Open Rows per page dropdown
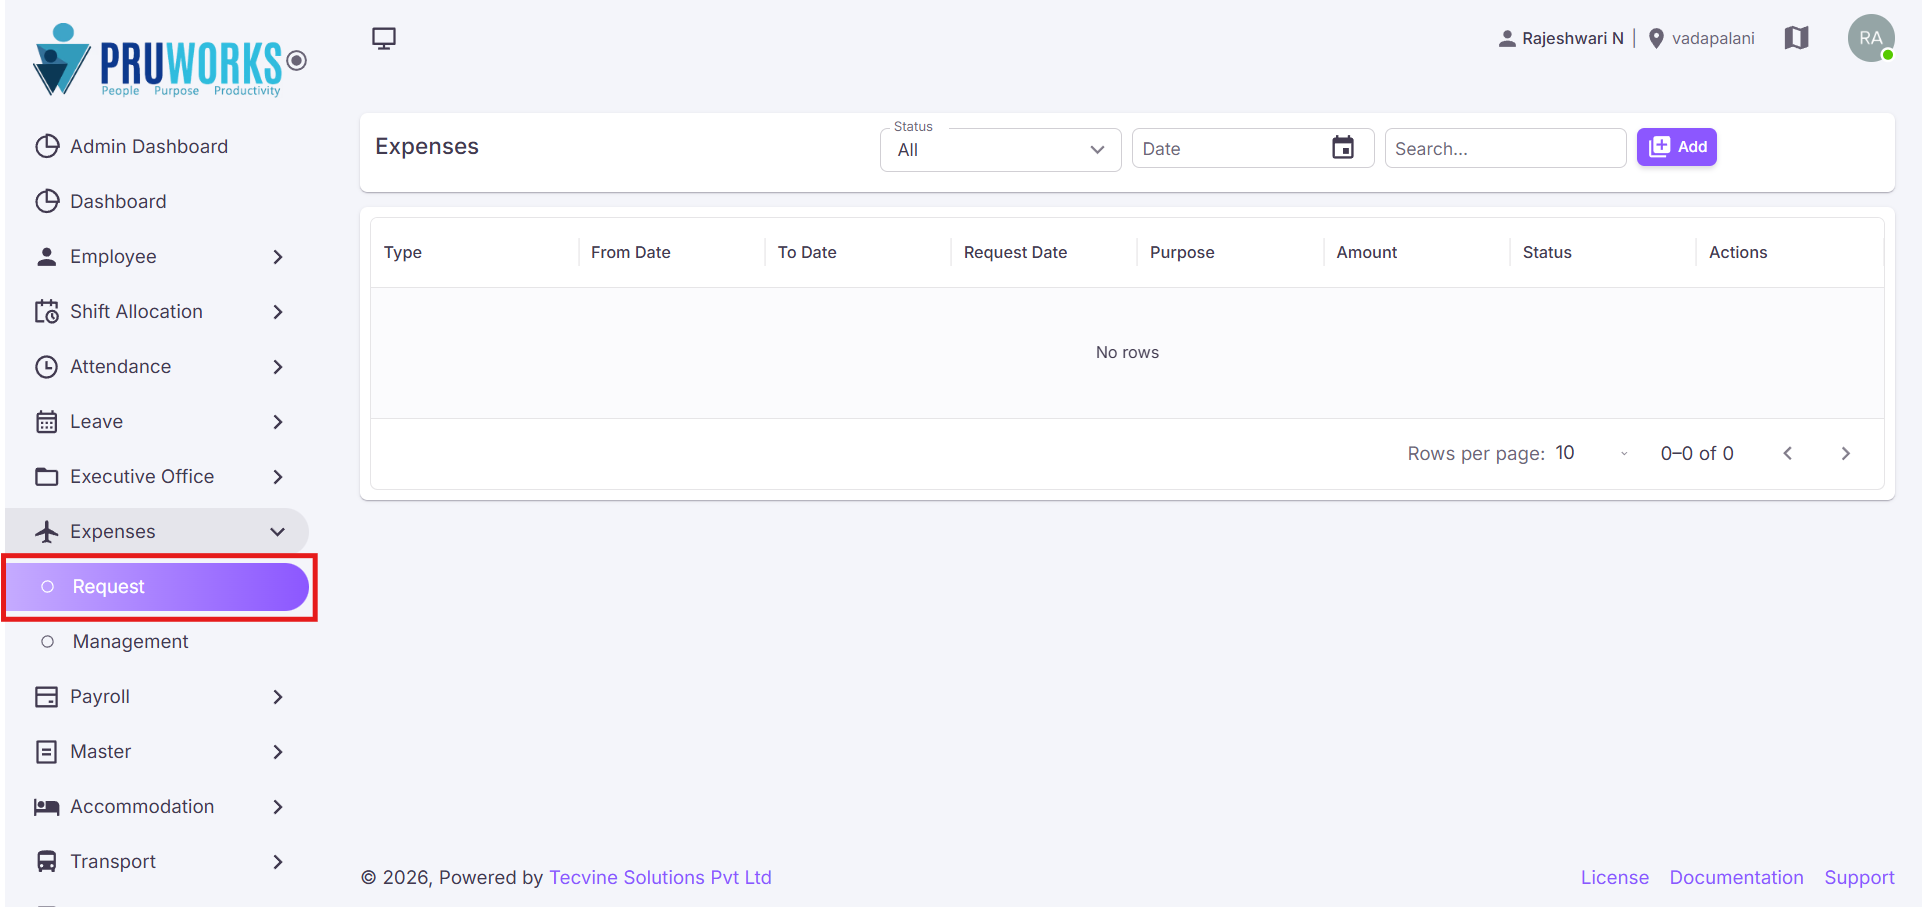Screen dimensions: 1922x907 [1592, 453]
